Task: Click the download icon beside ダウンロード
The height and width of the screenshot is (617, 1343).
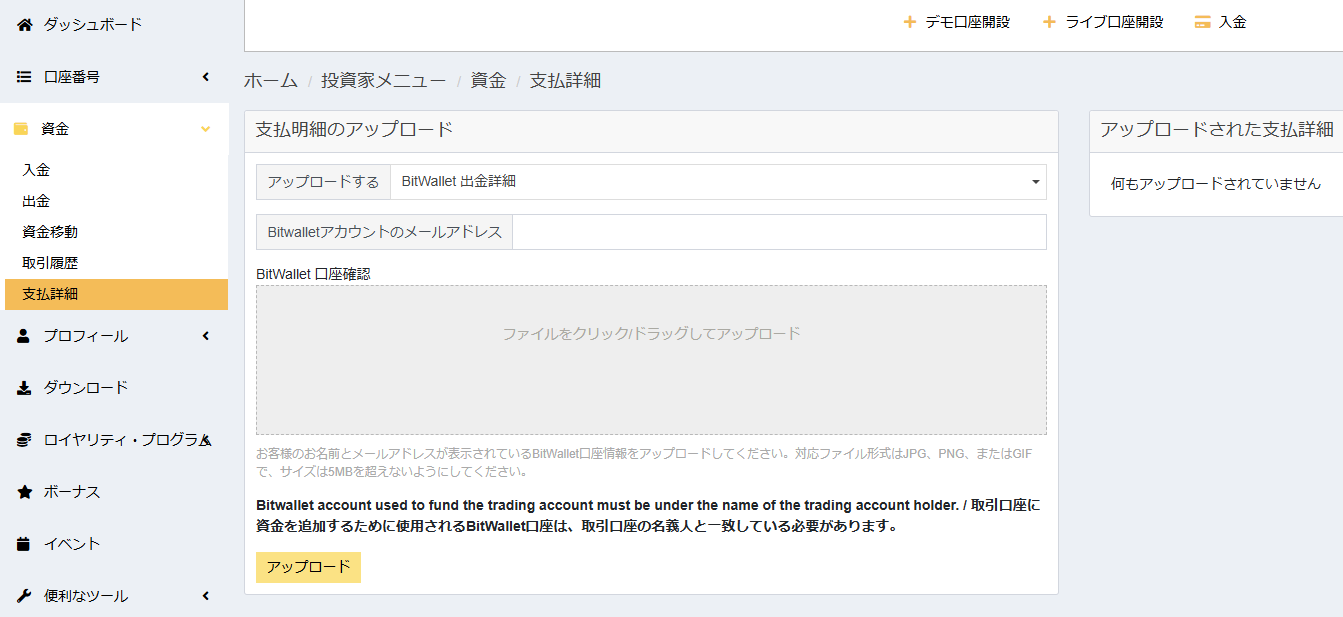Action: [24, 388]
